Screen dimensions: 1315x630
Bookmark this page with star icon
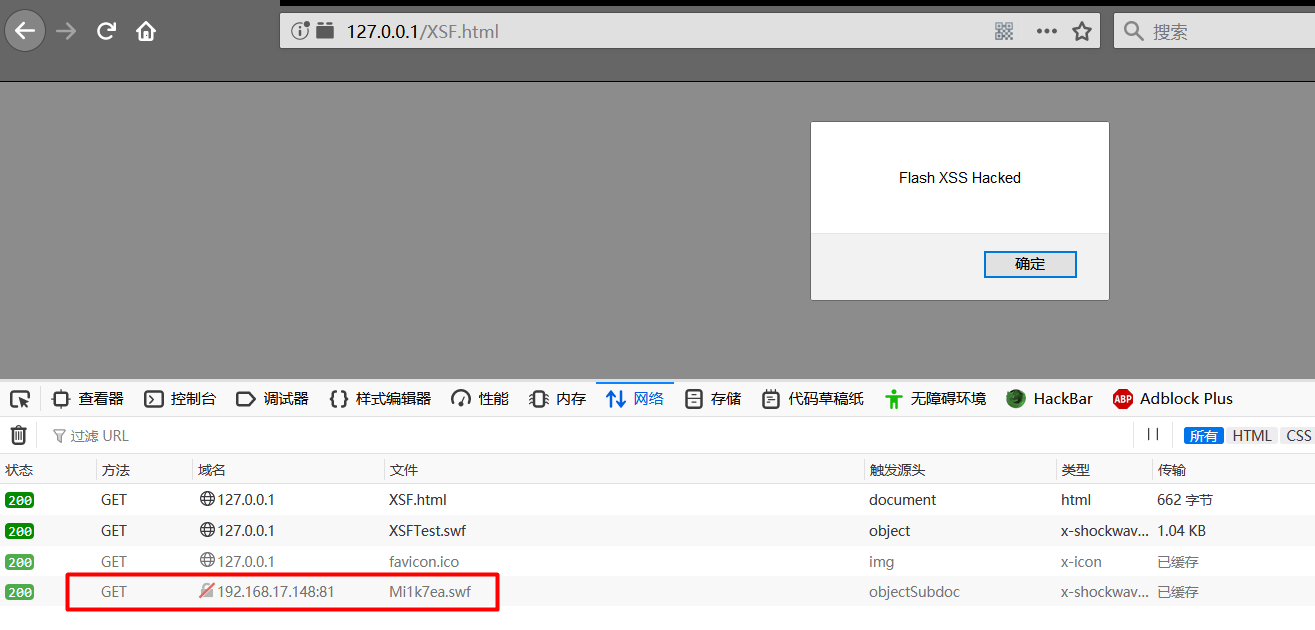1081,31
